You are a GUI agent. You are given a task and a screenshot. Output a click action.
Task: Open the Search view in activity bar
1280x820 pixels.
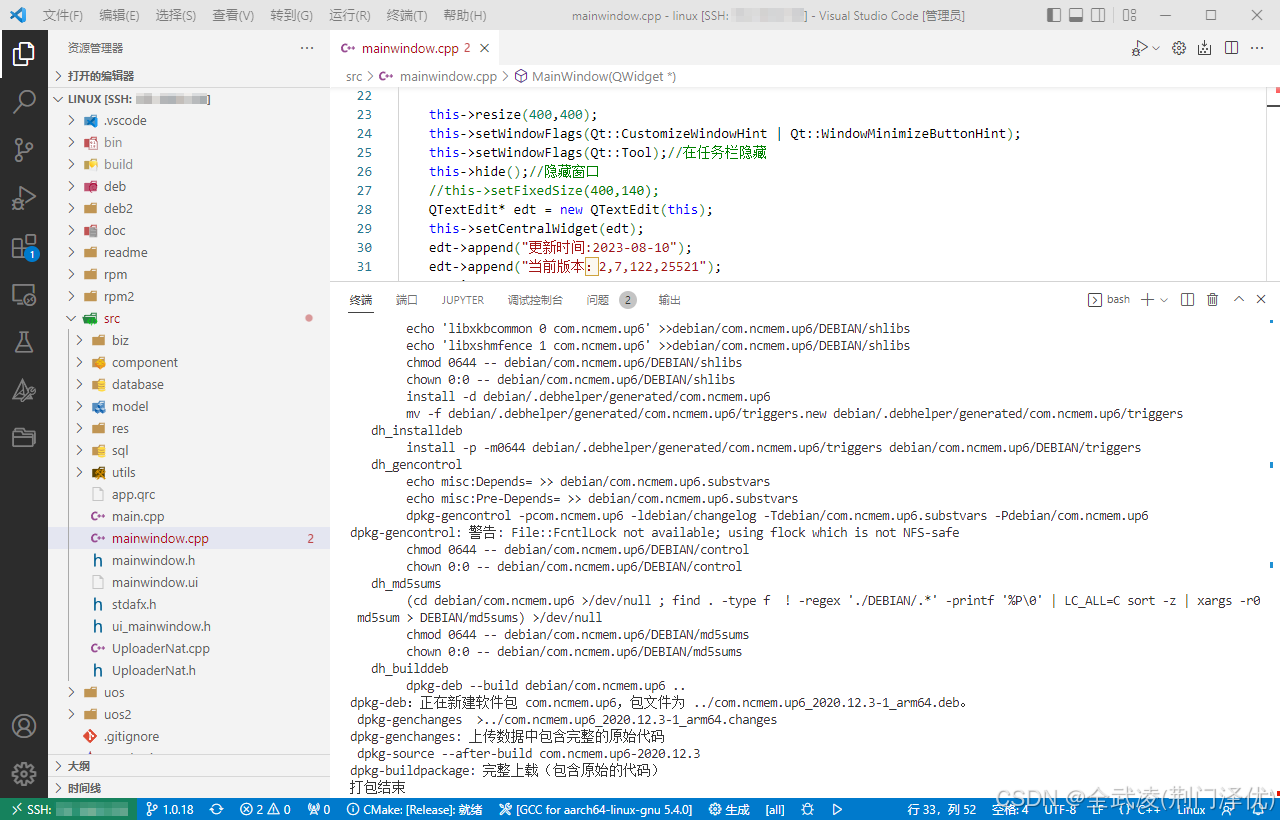(24, 102)
